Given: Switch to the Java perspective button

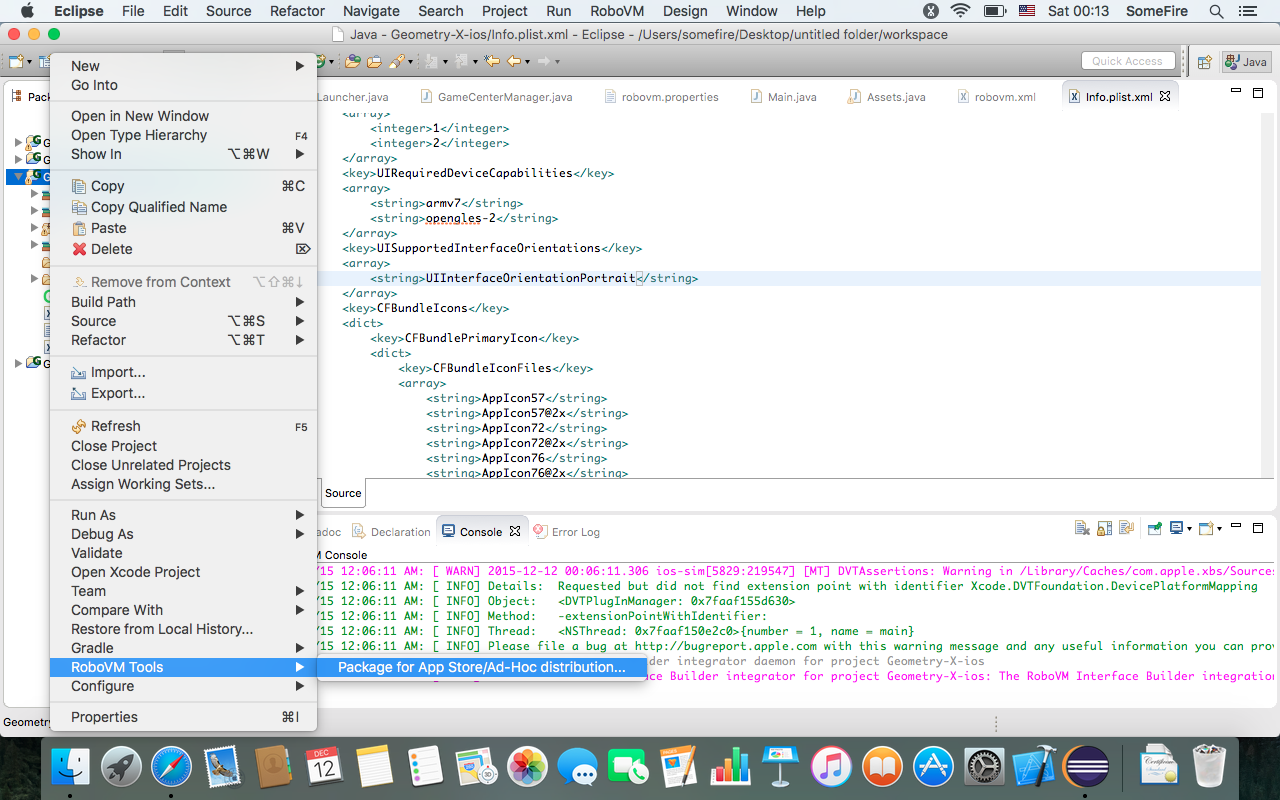Looking at the screenshot, I should [1246, 62].
